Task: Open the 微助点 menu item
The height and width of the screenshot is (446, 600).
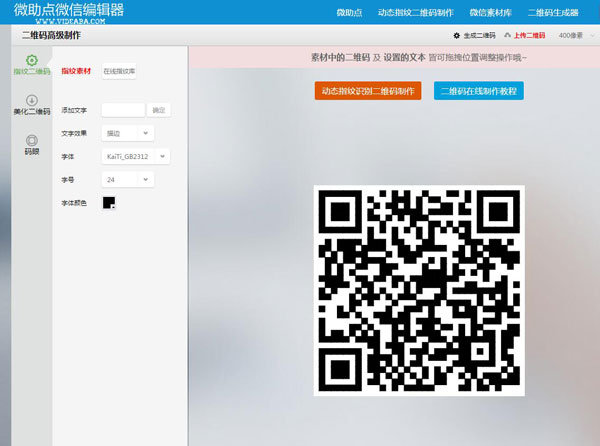Action: click(349, 13)
